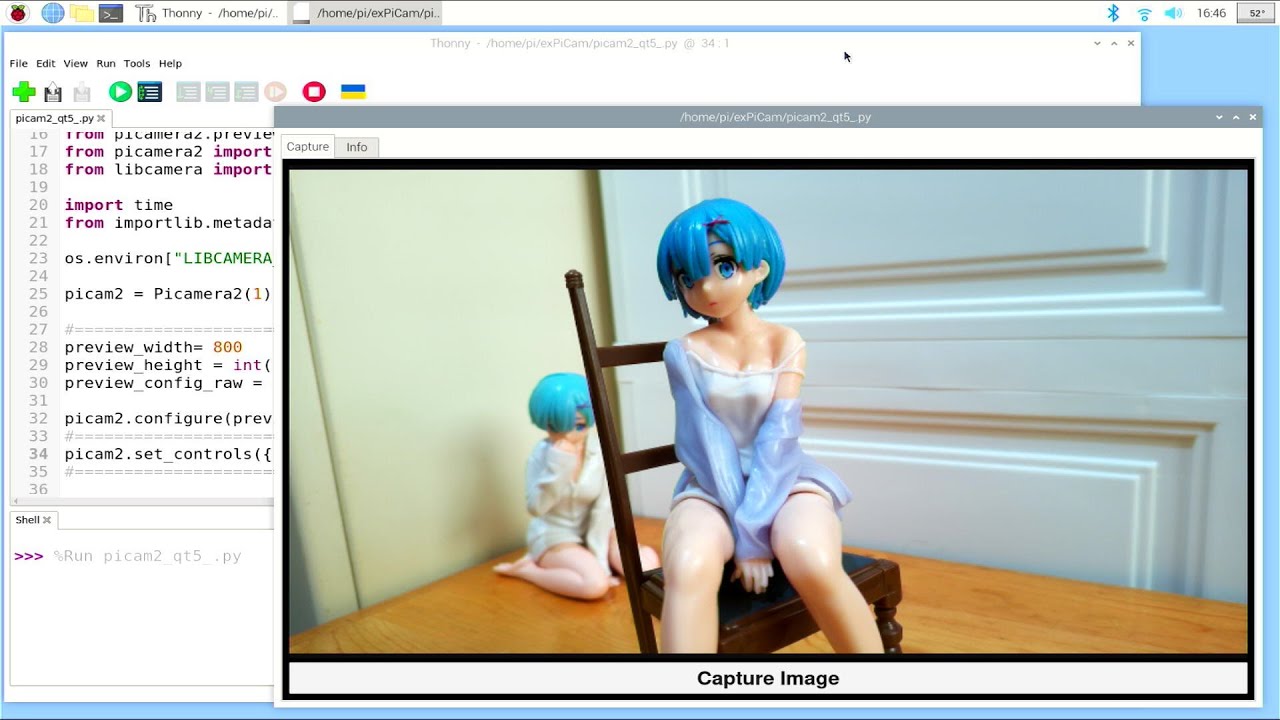Click the camera window title /home/pi/exPiCam/picam2_qt5_.py
The height and width of the screenshot is (720, 1280).
pyautogui.click(x=775, y=117)
